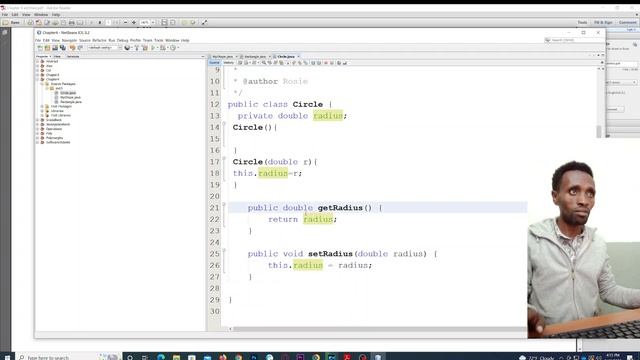640x360 pixels.
Task: Click the Adobe Reader print icon
Action: point(71,22)
